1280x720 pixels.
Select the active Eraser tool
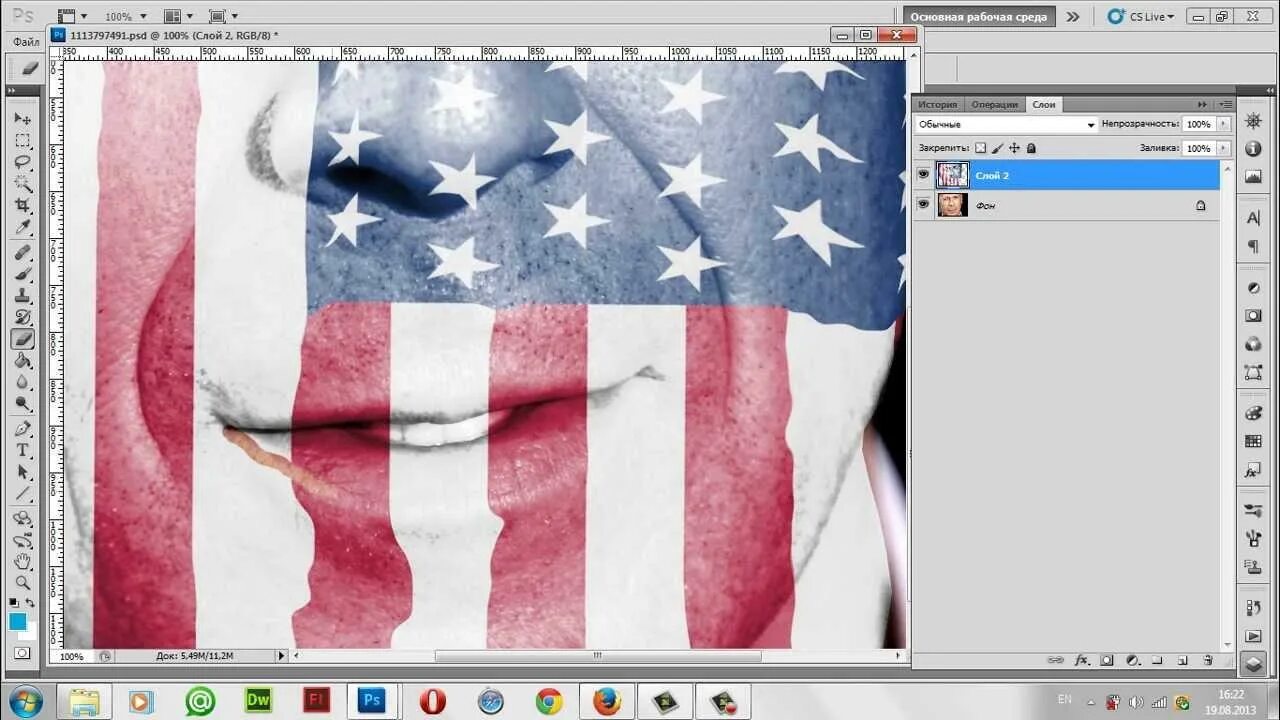point(22,340)
